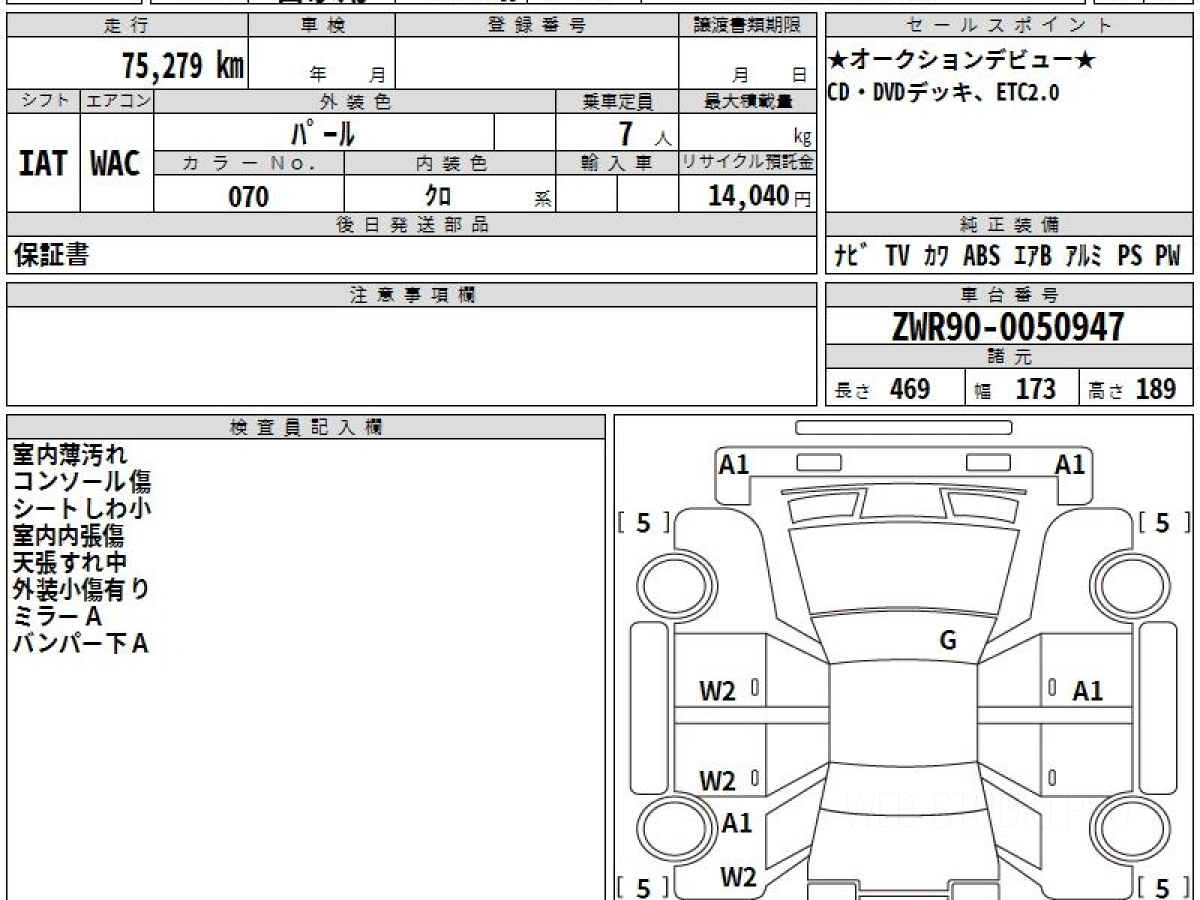Image resolution: width=1200 pixels, height=900 pixels.
Task: Click the アルミ alloy wheel indicator
Action: click(x=1083, y=256)
